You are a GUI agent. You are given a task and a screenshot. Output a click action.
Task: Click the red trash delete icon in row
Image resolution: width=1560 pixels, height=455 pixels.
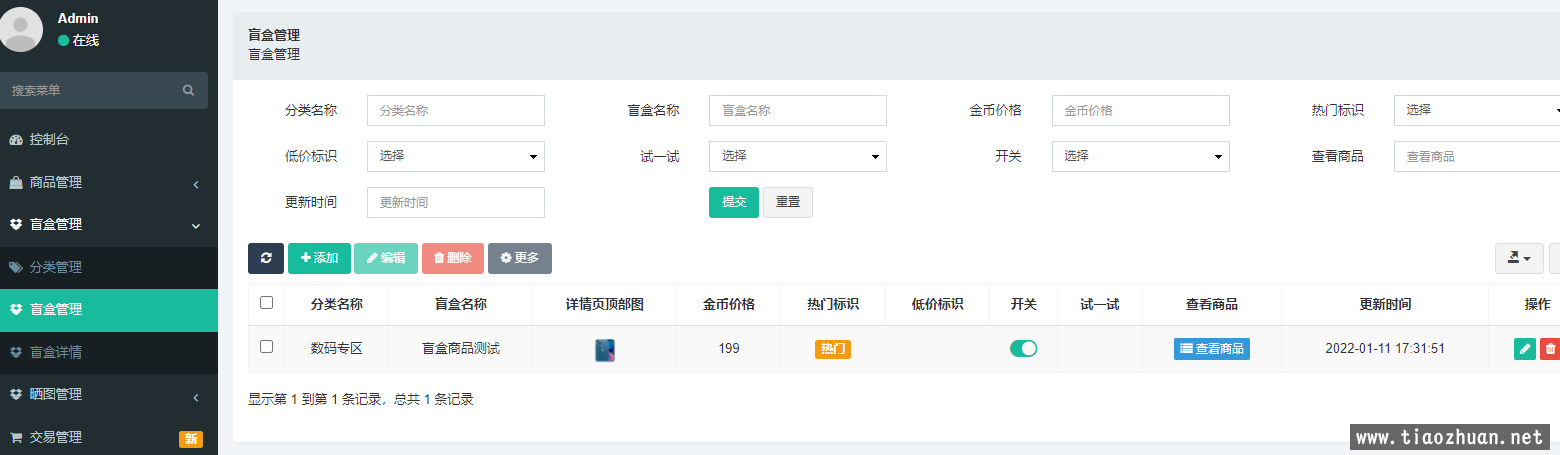1550,349
